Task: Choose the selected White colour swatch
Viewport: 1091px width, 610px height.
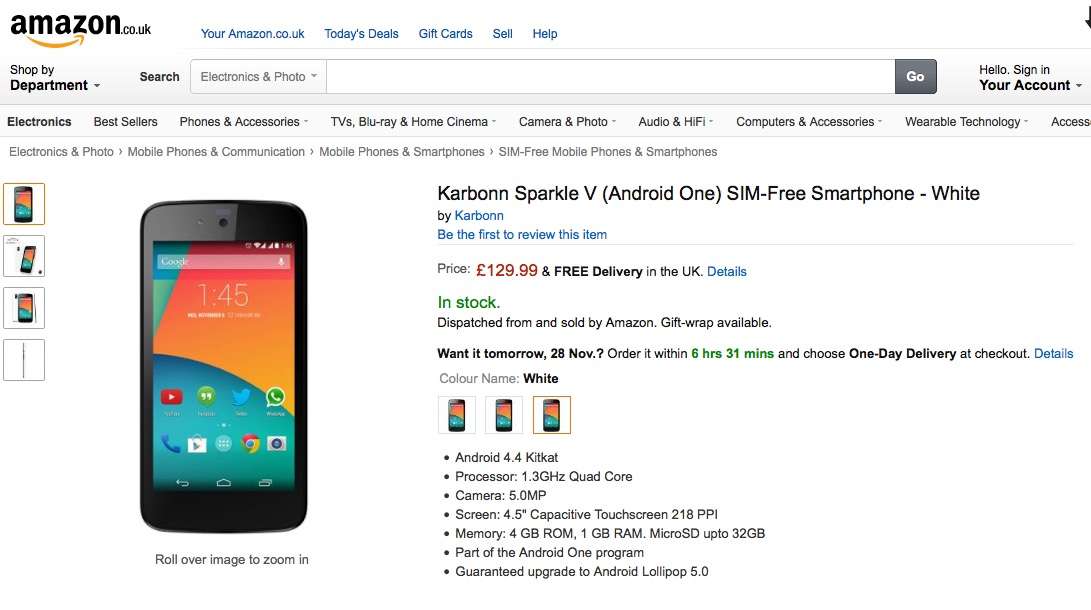Action: pos(552,415)
